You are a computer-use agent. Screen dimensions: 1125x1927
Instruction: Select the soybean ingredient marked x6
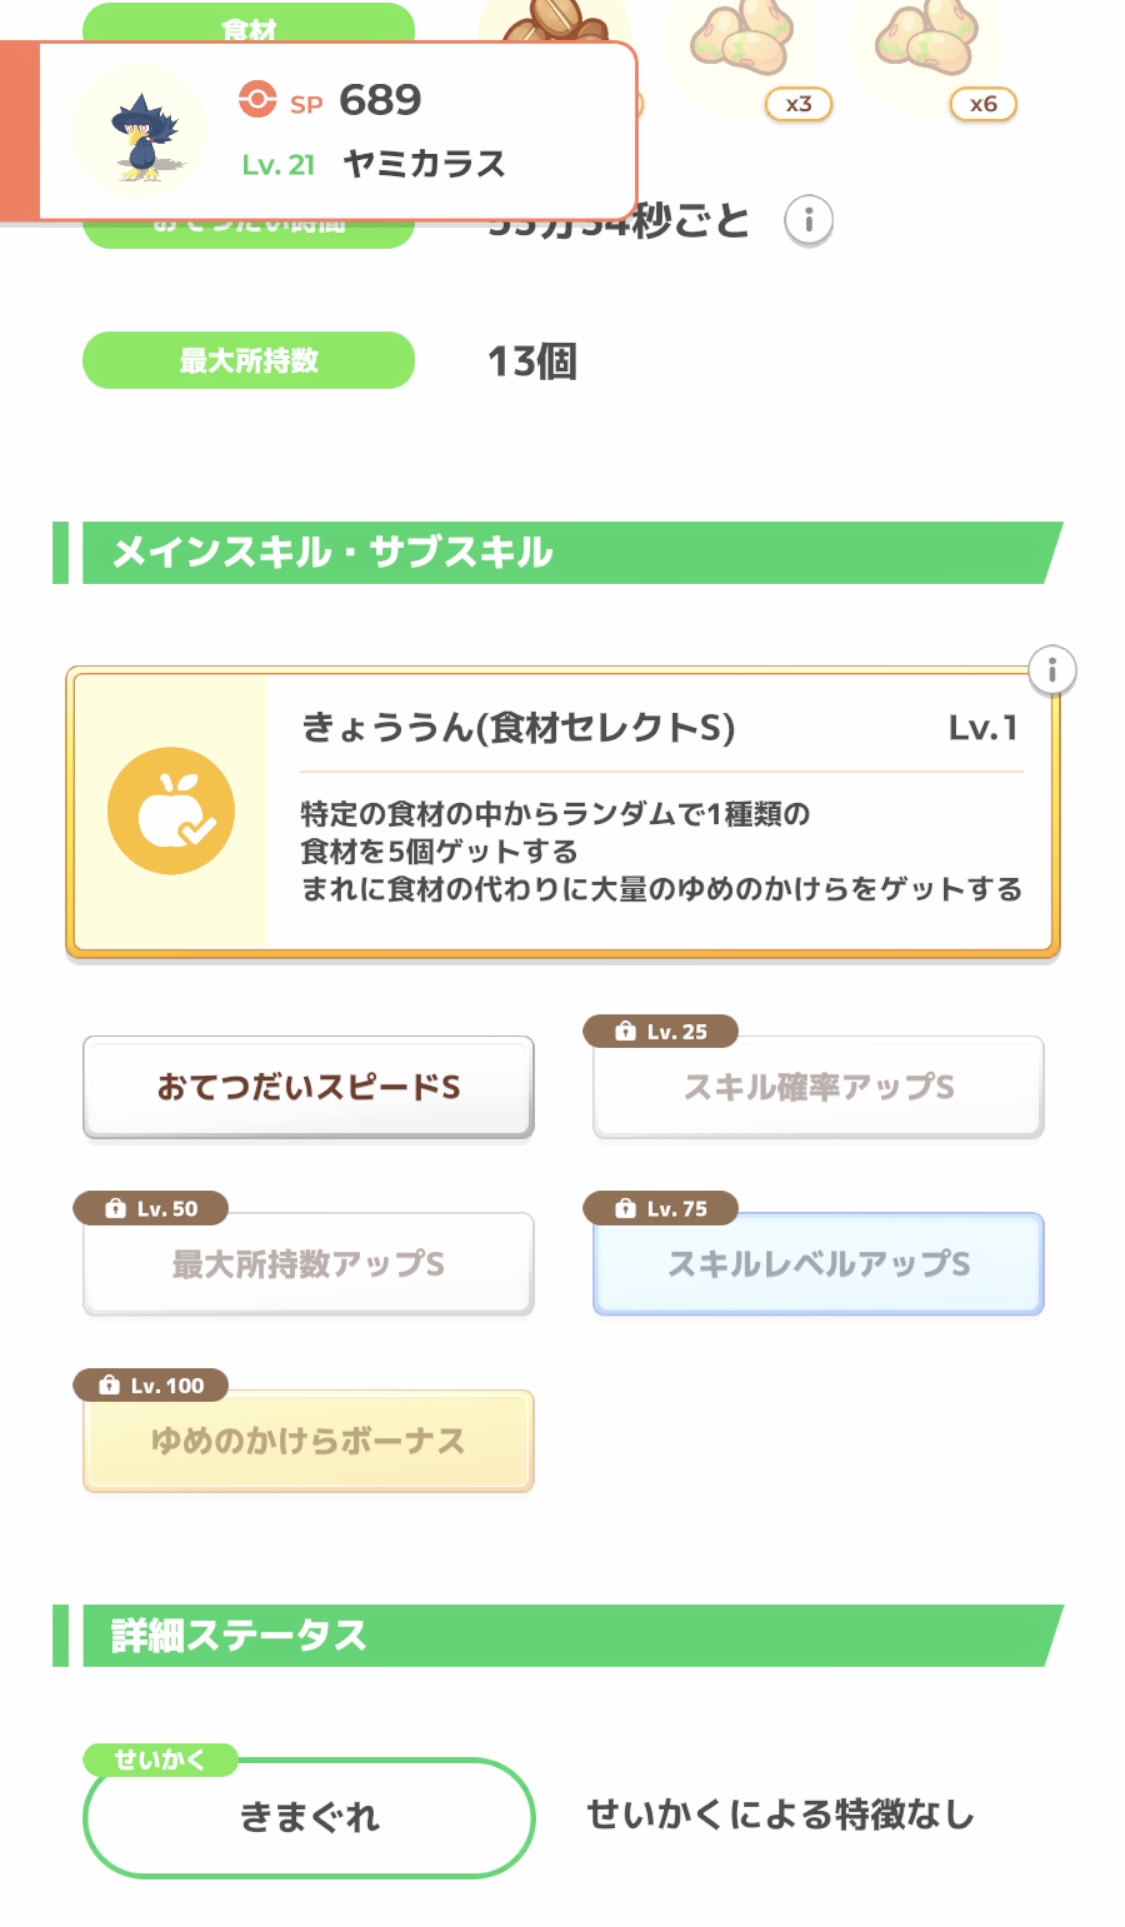tap(925, 45)
